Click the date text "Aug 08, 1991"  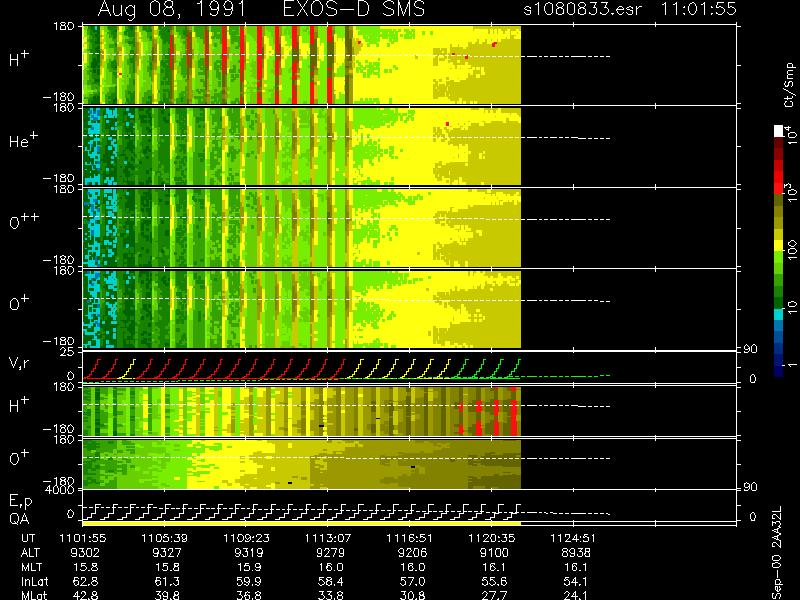[171, 9]
